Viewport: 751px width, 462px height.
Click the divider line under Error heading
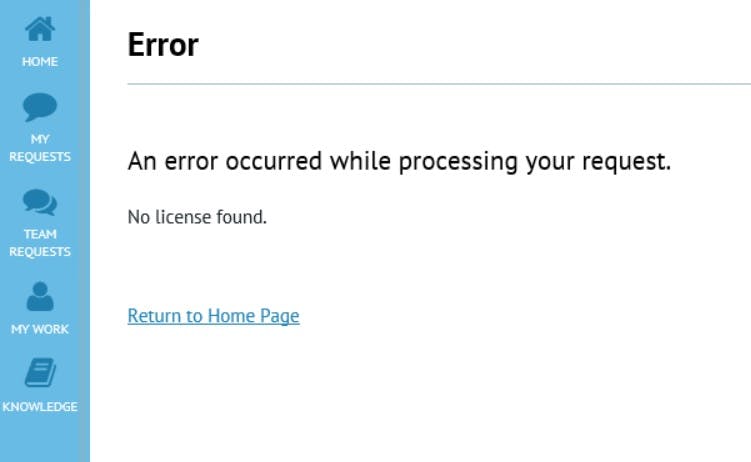pos(439,84)
